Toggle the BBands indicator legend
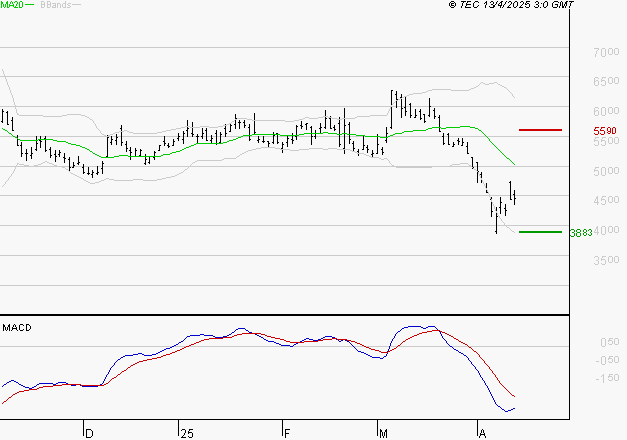627x440 pixels. click(x=54, y=5)
